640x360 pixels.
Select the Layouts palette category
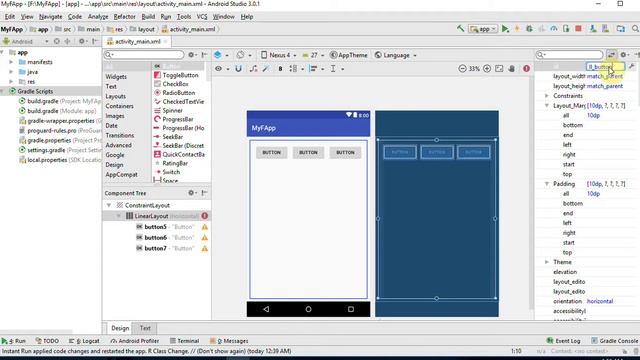[x=116, y=96]
